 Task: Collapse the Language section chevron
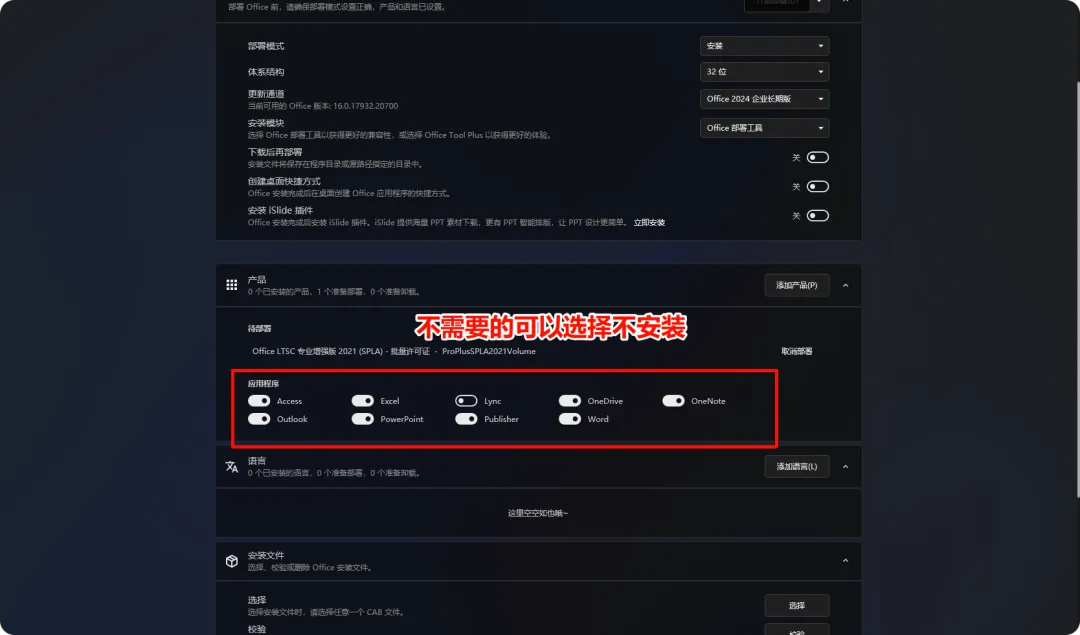click(x=846, y=466)
